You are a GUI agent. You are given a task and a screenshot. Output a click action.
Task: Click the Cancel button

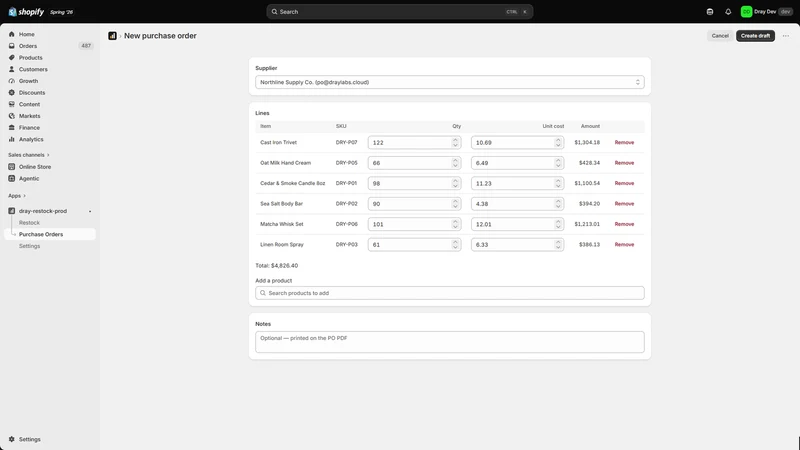[720, 36]
